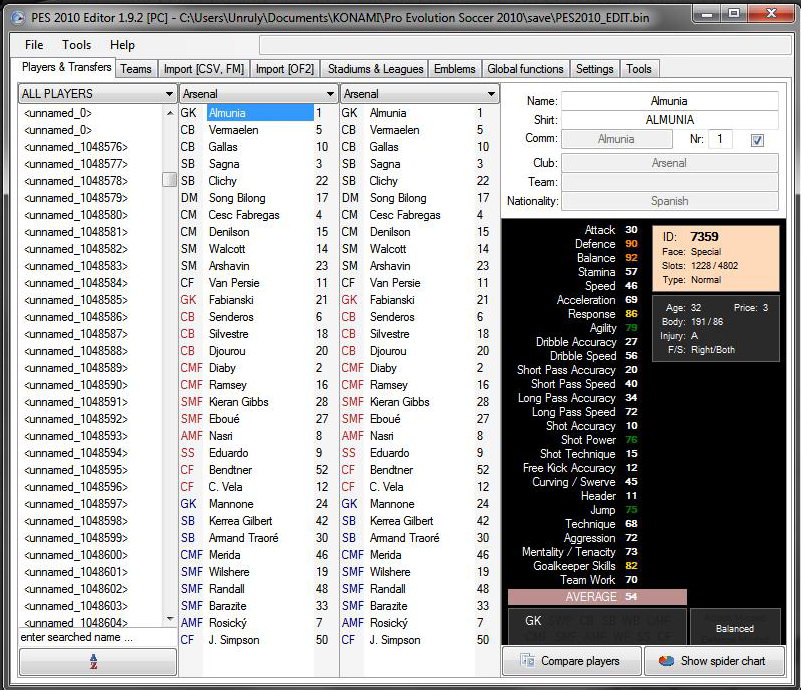Open the ALL PLAYERS dropdown
This screenshot has width=801, height=690.
(97, 94)
